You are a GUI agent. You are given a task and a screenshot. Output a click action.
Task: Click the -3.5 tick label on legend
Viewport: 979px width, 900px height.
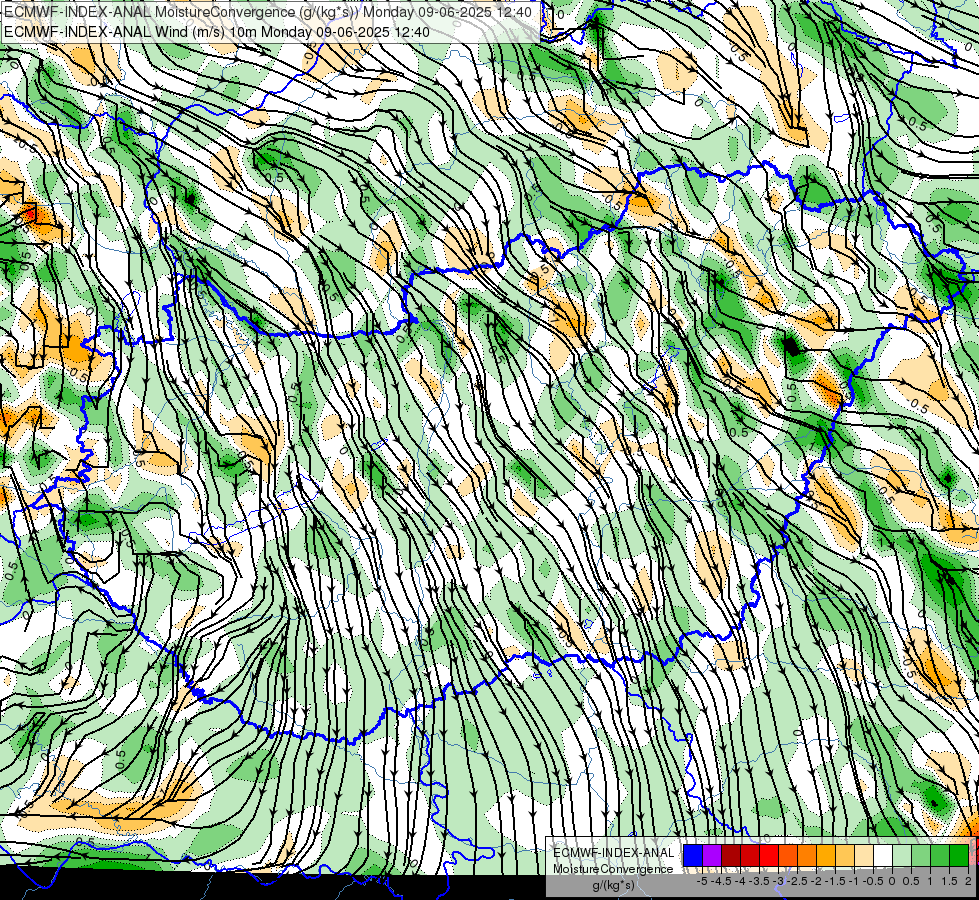tap(759, 881)
